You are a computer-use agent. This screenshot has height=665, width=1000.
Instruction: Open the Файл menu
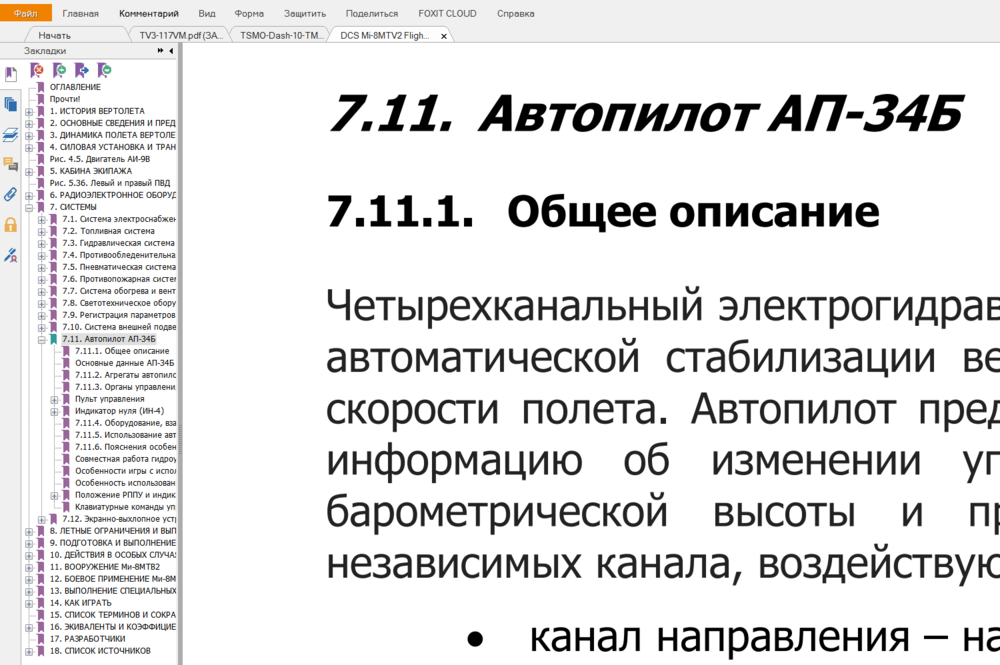click(26, 13)
